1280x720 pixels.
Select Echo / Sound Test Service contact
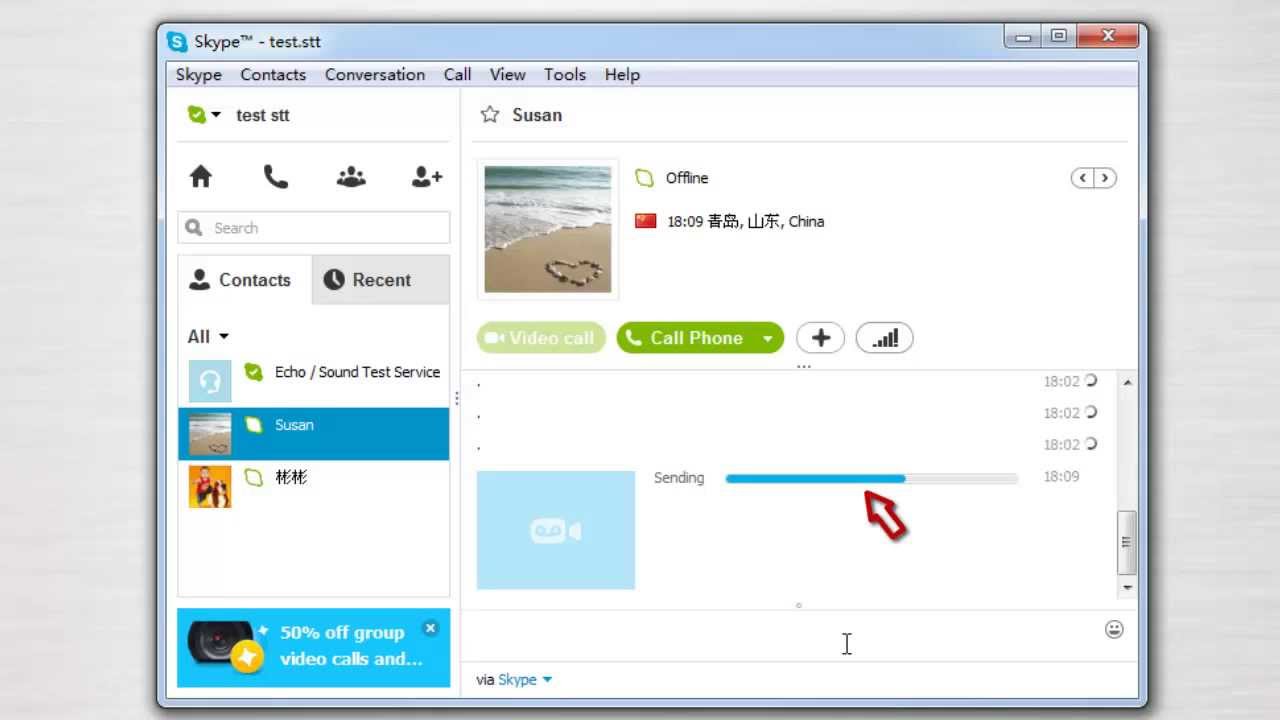[314, 381]
